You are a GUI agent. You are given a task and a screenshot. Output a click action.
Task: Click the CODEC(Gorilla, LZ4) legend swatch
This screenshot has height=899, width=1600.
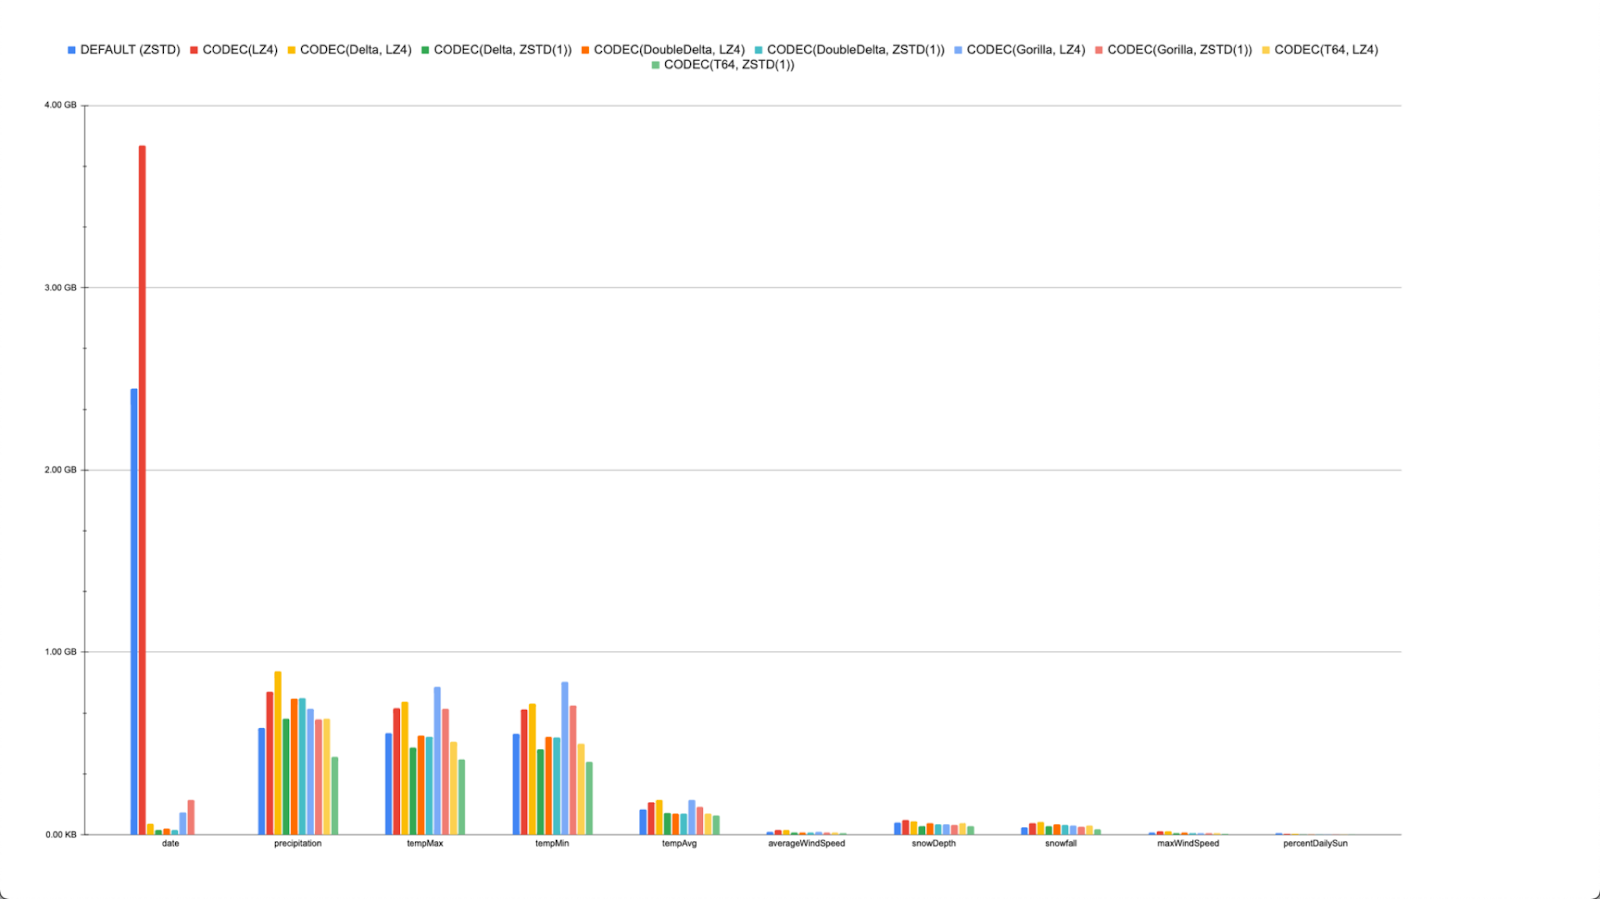[x=958, y=50]
